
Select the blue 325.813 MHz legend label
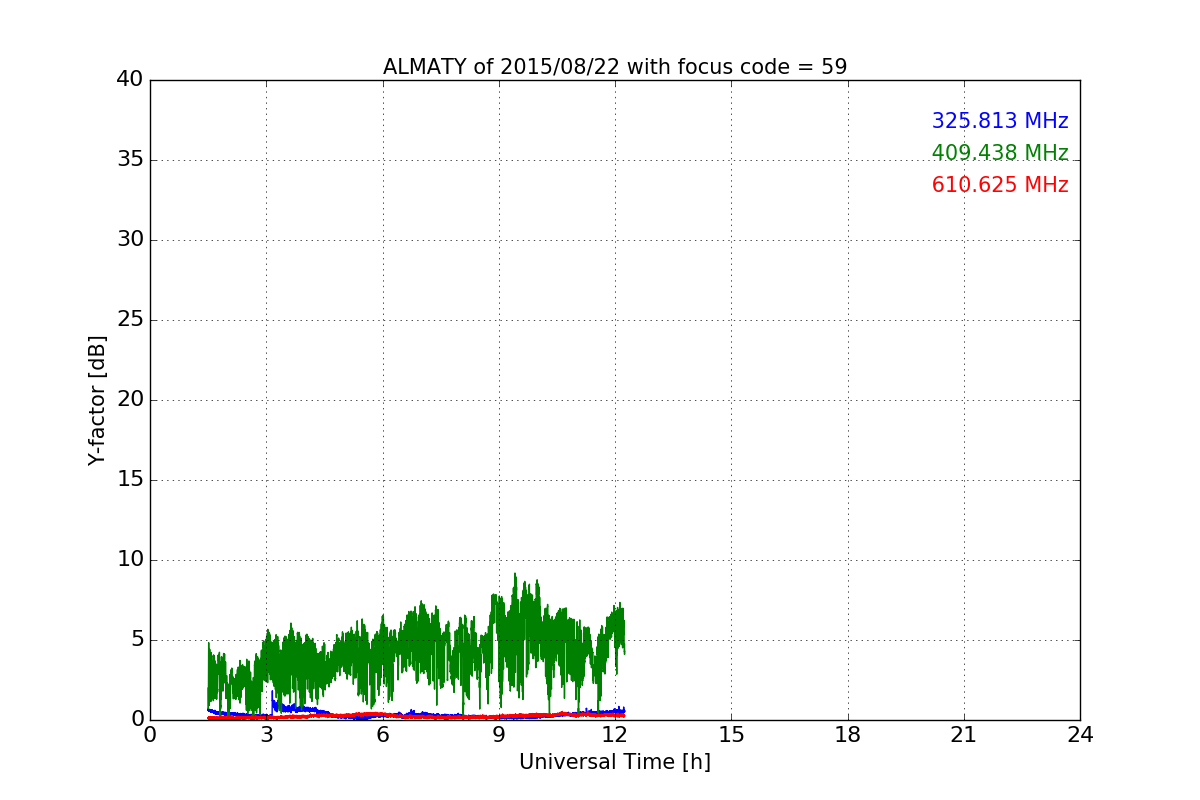point(1000,121)
